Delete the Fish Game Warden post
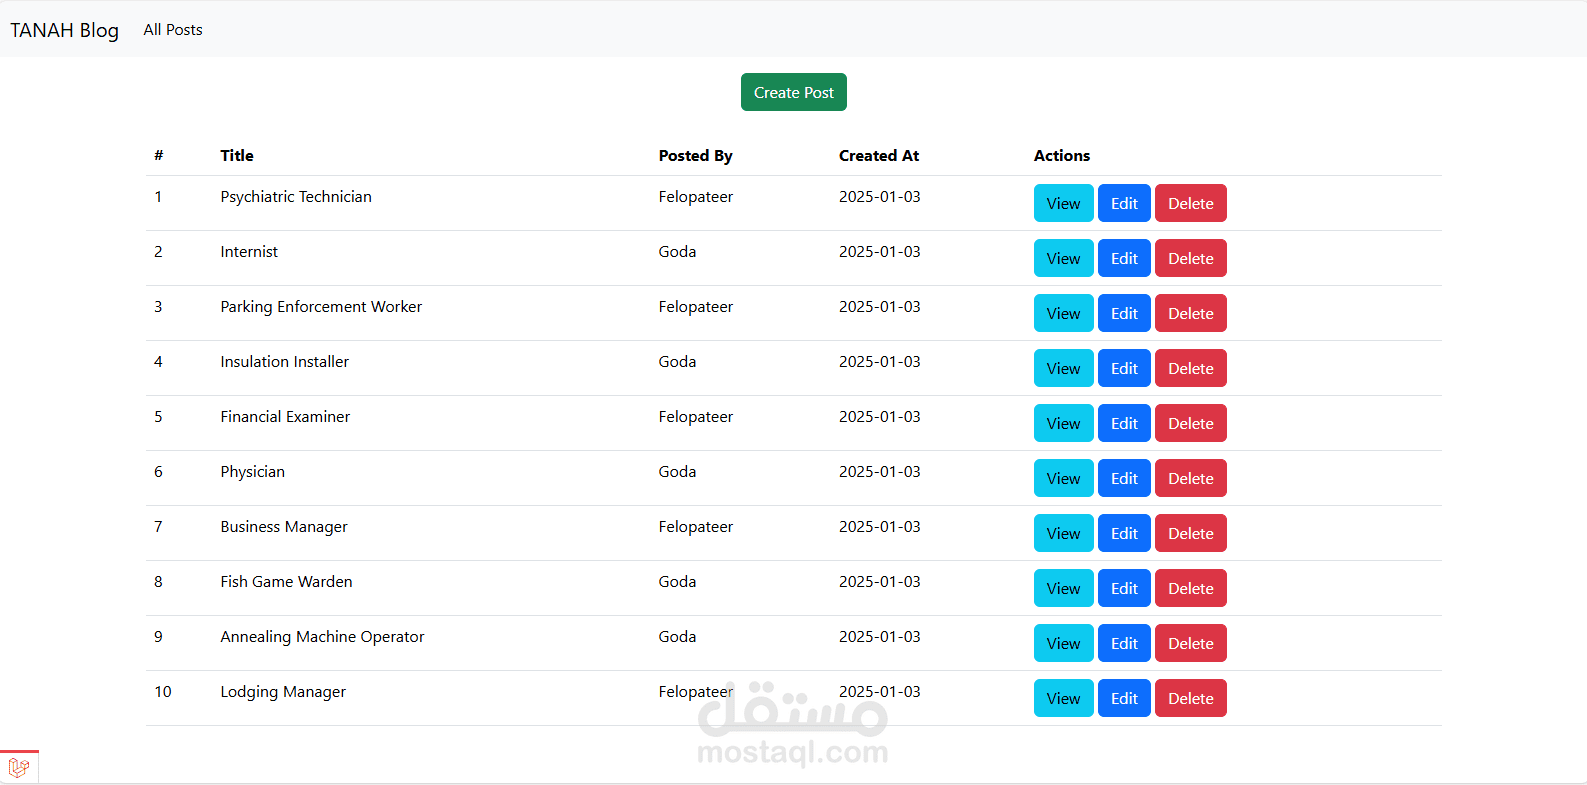Viewport: 1587px width, 785px height. pyautogui.click(x=1191, y=588)
